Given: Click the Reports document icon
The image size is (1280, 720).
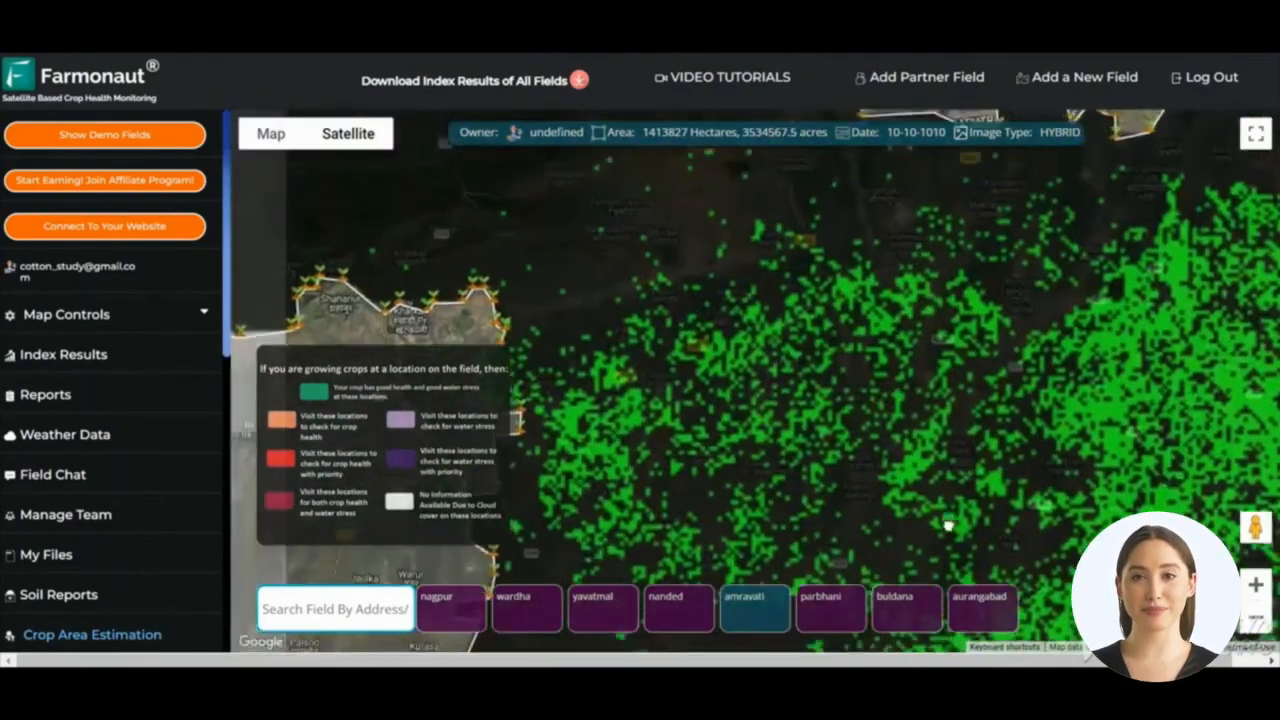Looking at the screenshot, I should pyautogui.click(x=10, y=395).
